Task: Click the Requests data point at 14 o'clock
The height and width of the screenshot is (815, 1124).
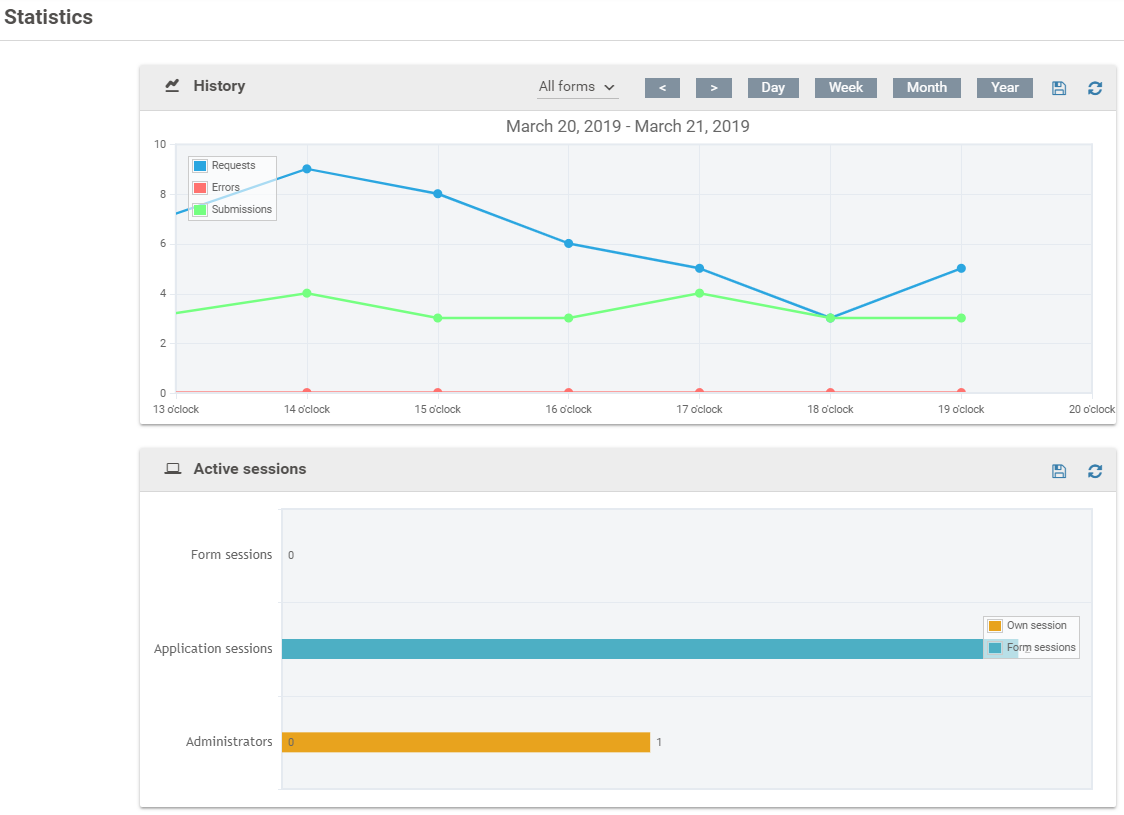Action: tap(307, 169)
